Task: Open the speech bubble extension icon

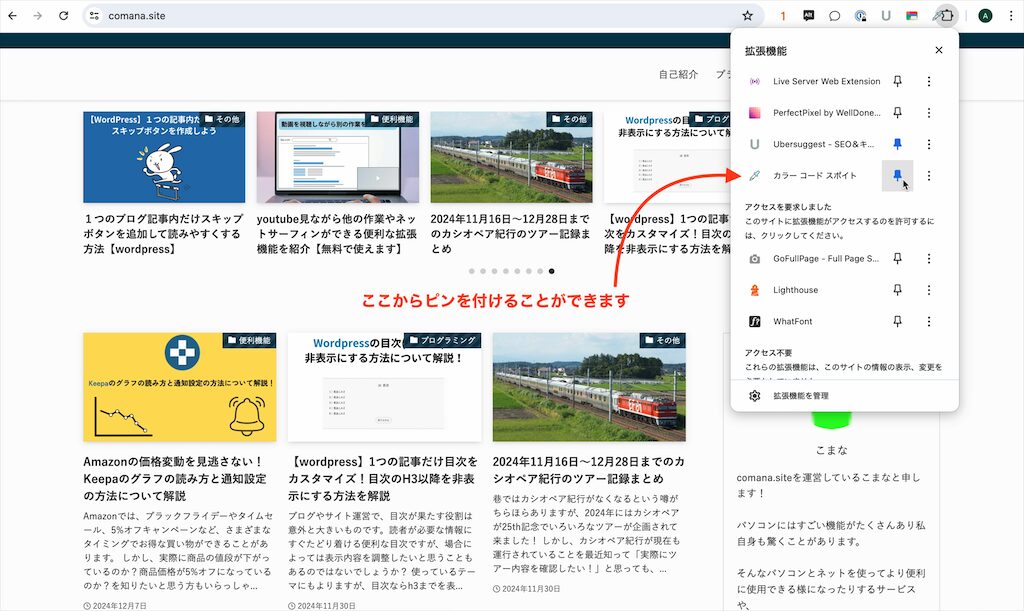Action: click(834, 16)
